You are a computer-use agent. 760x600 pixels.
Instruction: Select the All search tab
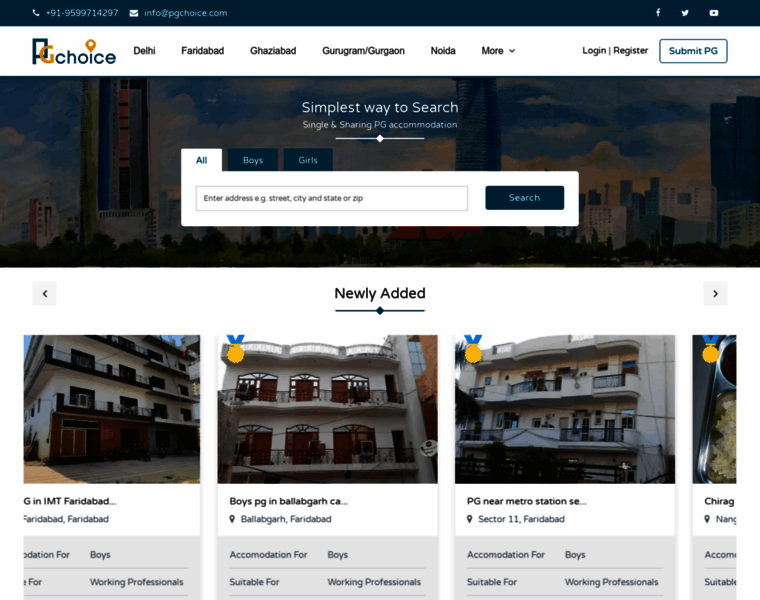pyautogui.click(x=202, y=160)
